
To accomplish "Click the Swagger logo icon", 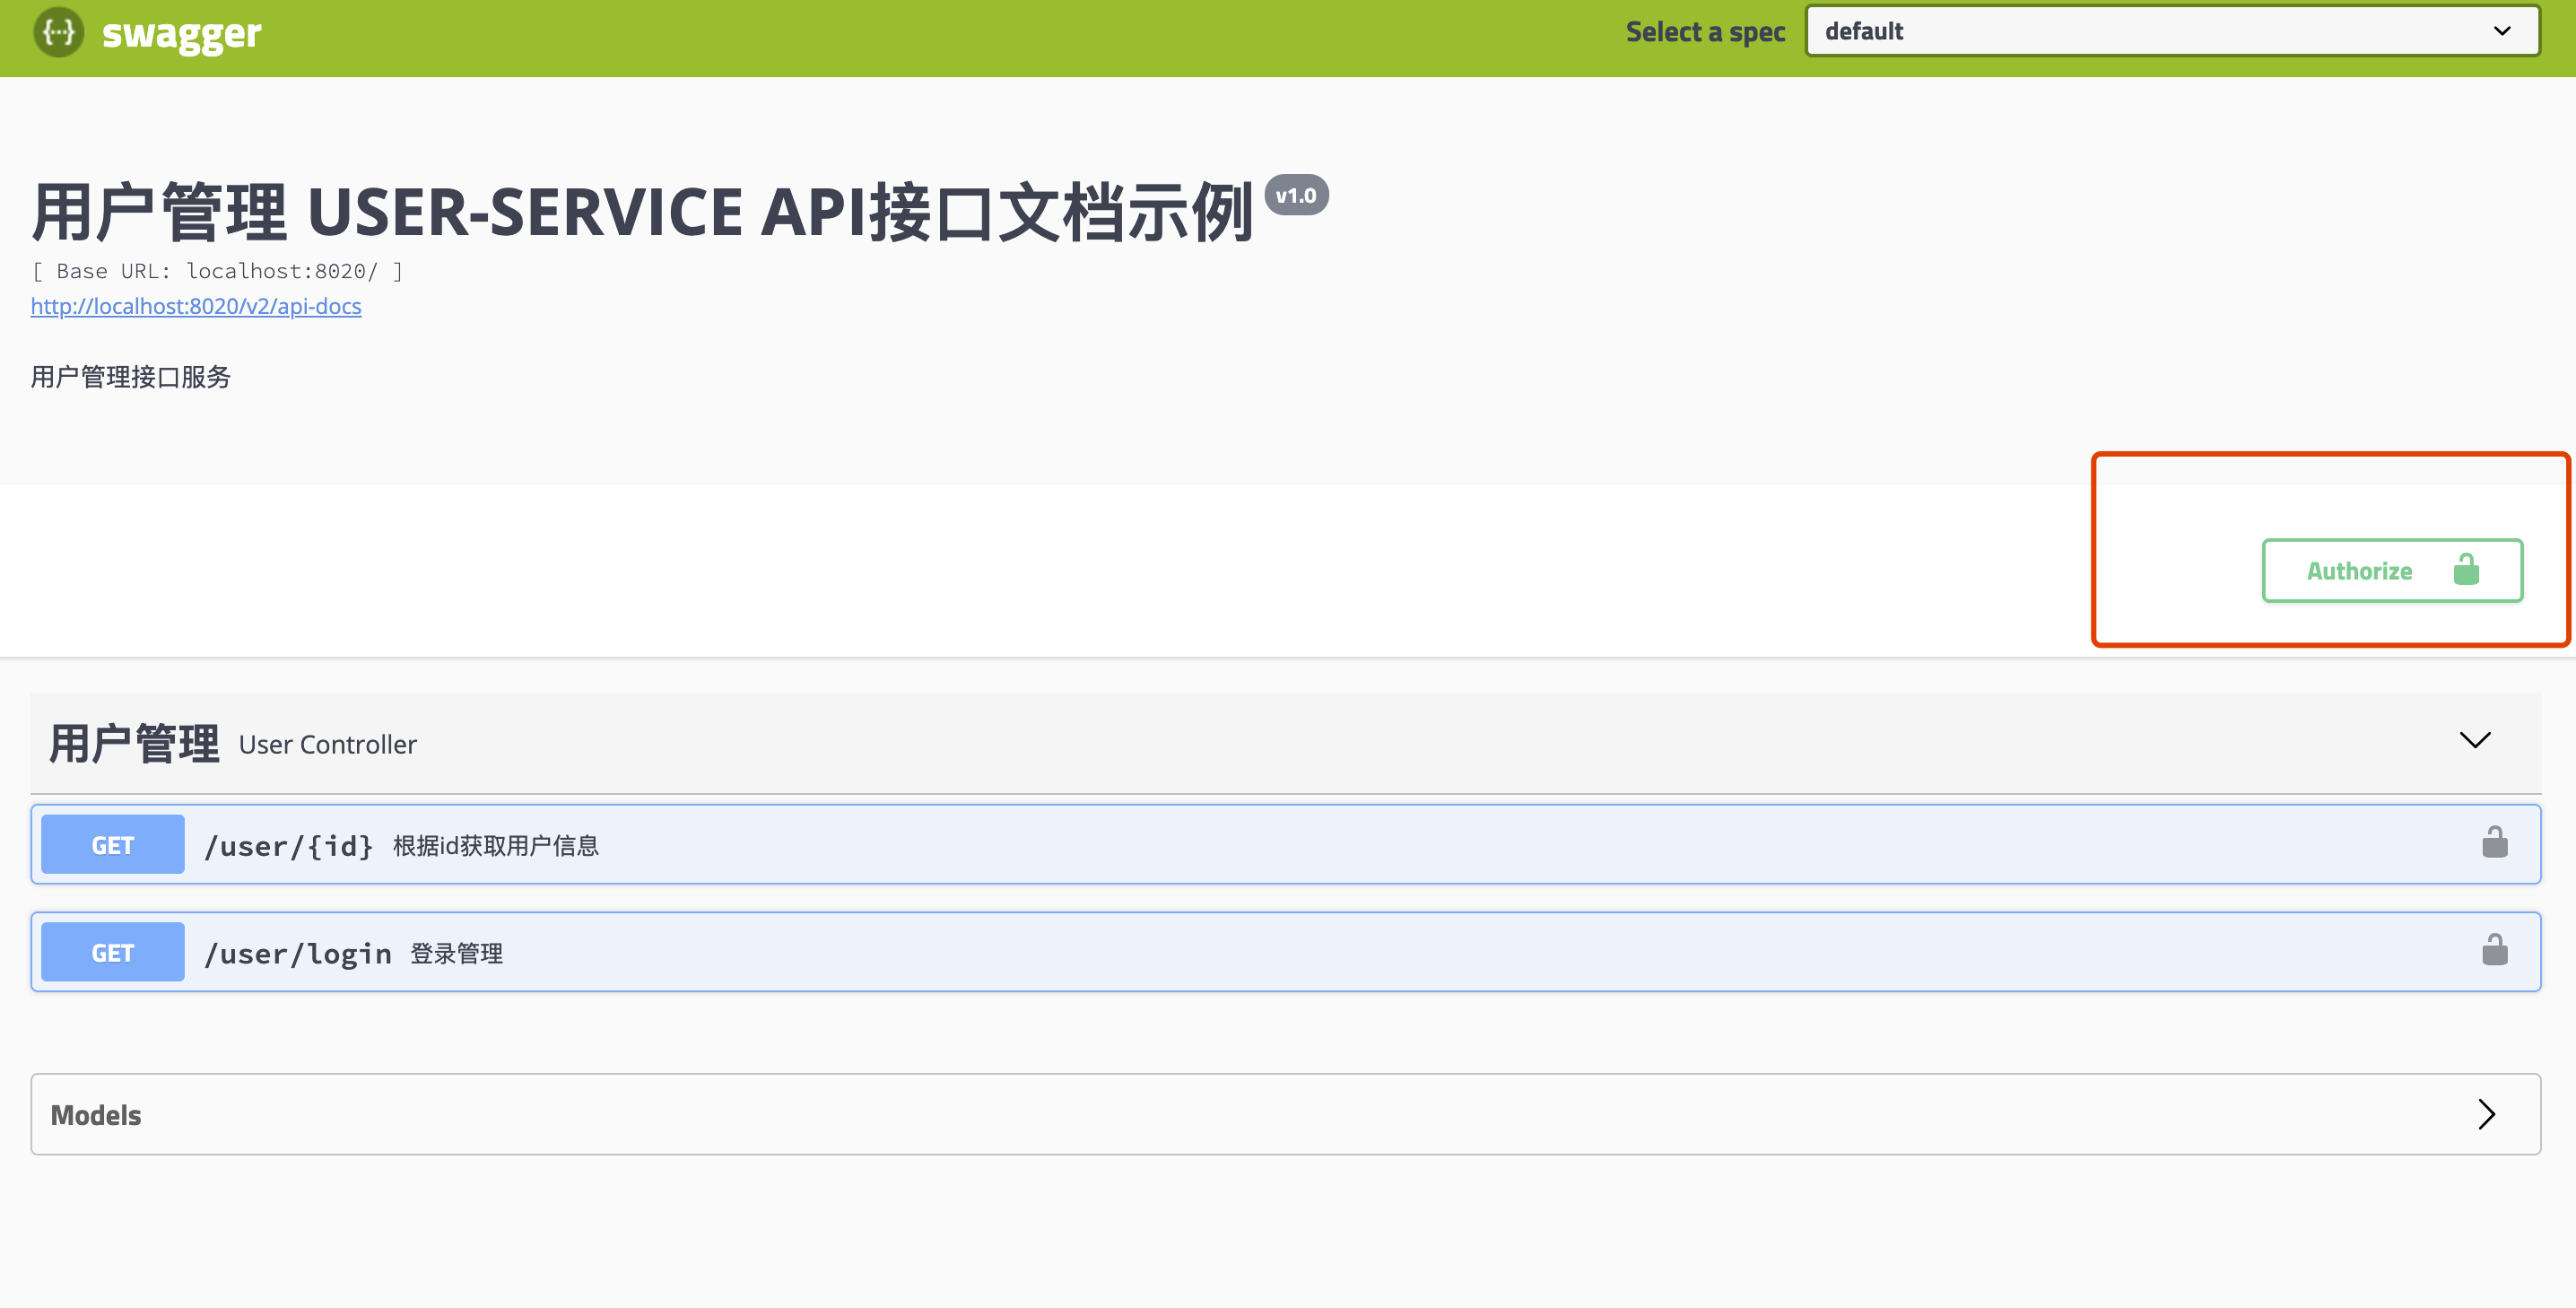I will pos(58,32).
